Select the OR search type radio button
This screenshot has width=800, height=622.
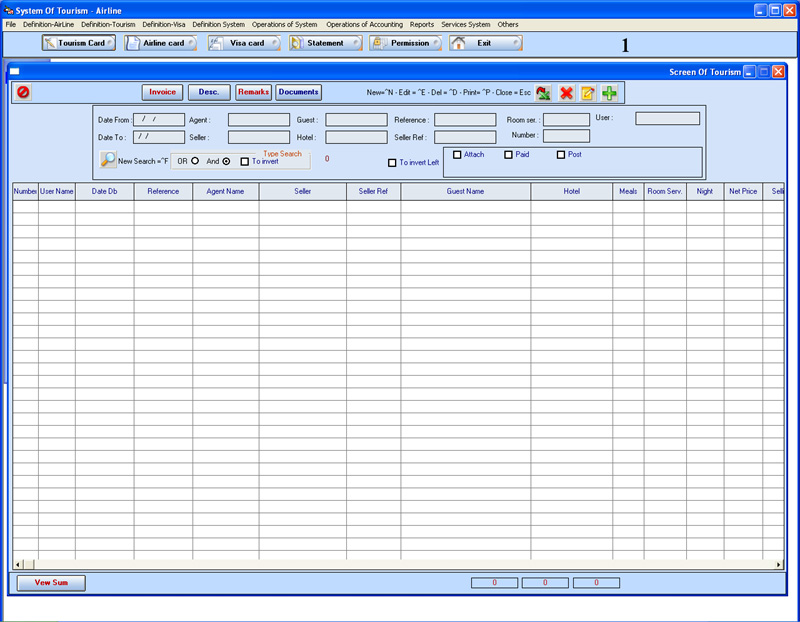pos(195,161)
